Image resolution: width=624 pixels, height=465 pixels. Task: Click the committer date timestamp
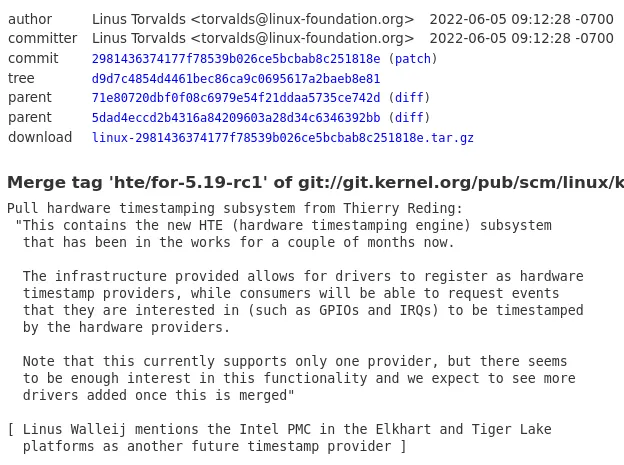tap(521, 38)
